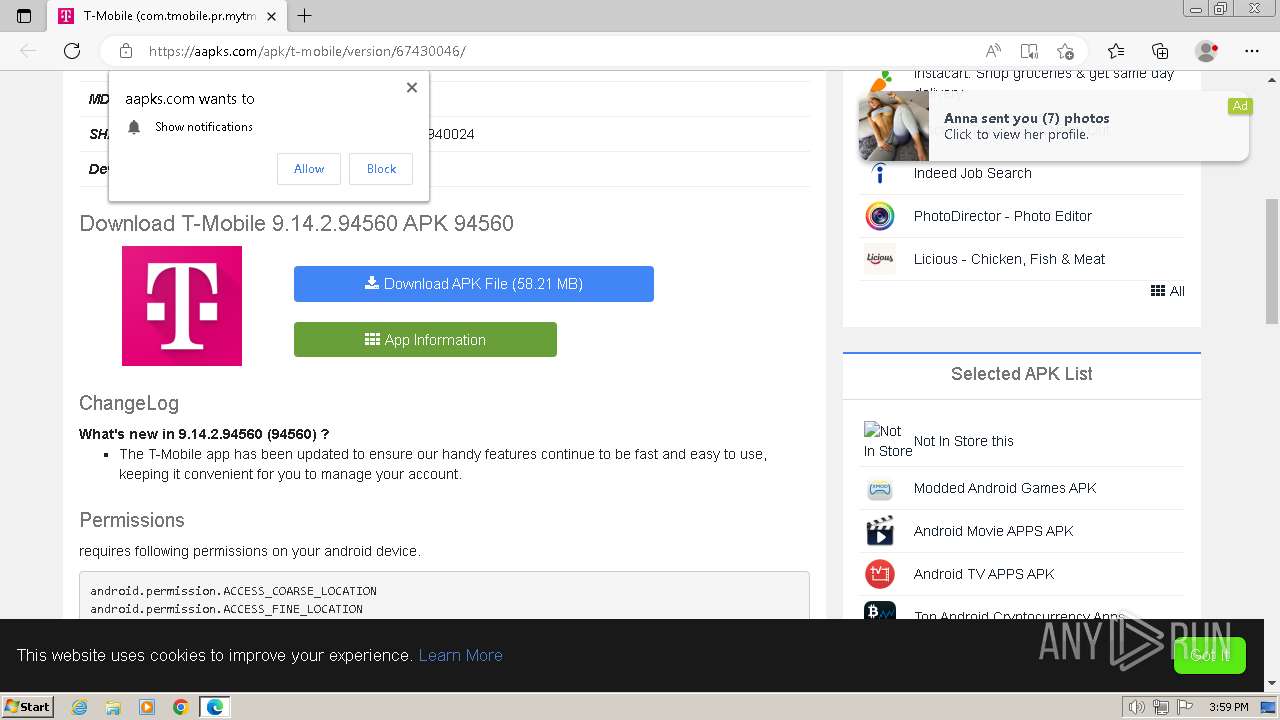Click the Selected APK List heading

coord(1021,374)
